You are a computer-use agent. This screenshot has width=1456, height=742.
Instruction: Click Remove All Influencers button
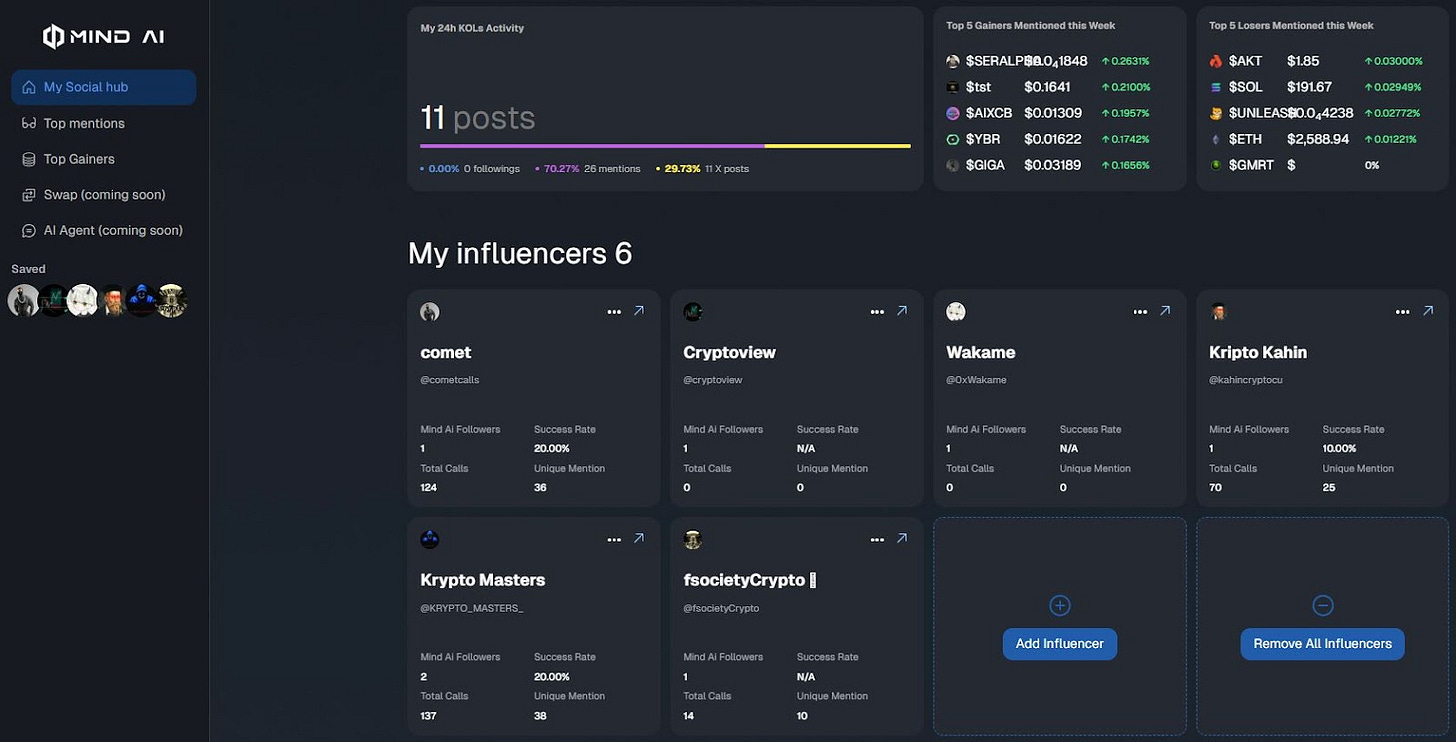tap(1323, 644)
